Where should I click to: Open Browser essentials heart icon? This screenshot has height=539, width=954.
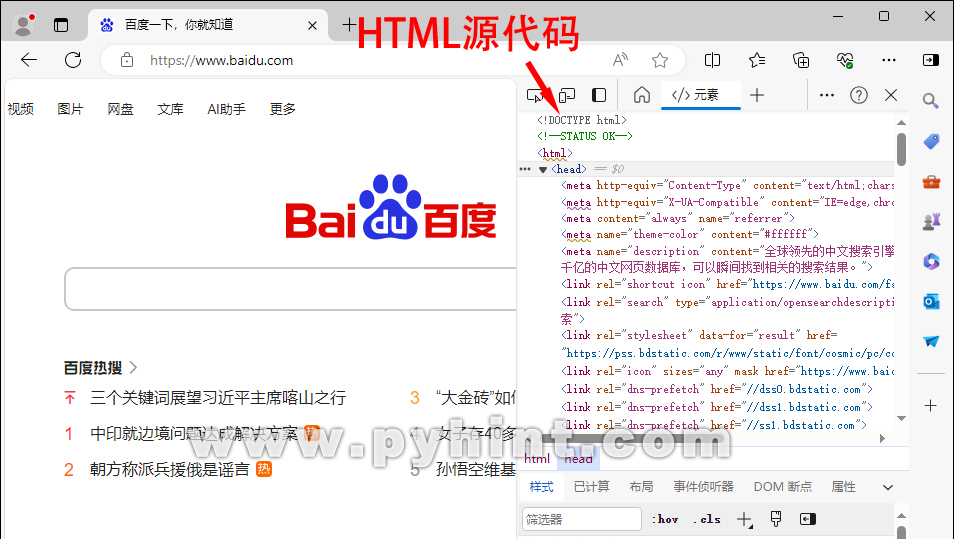pos(844,60)
